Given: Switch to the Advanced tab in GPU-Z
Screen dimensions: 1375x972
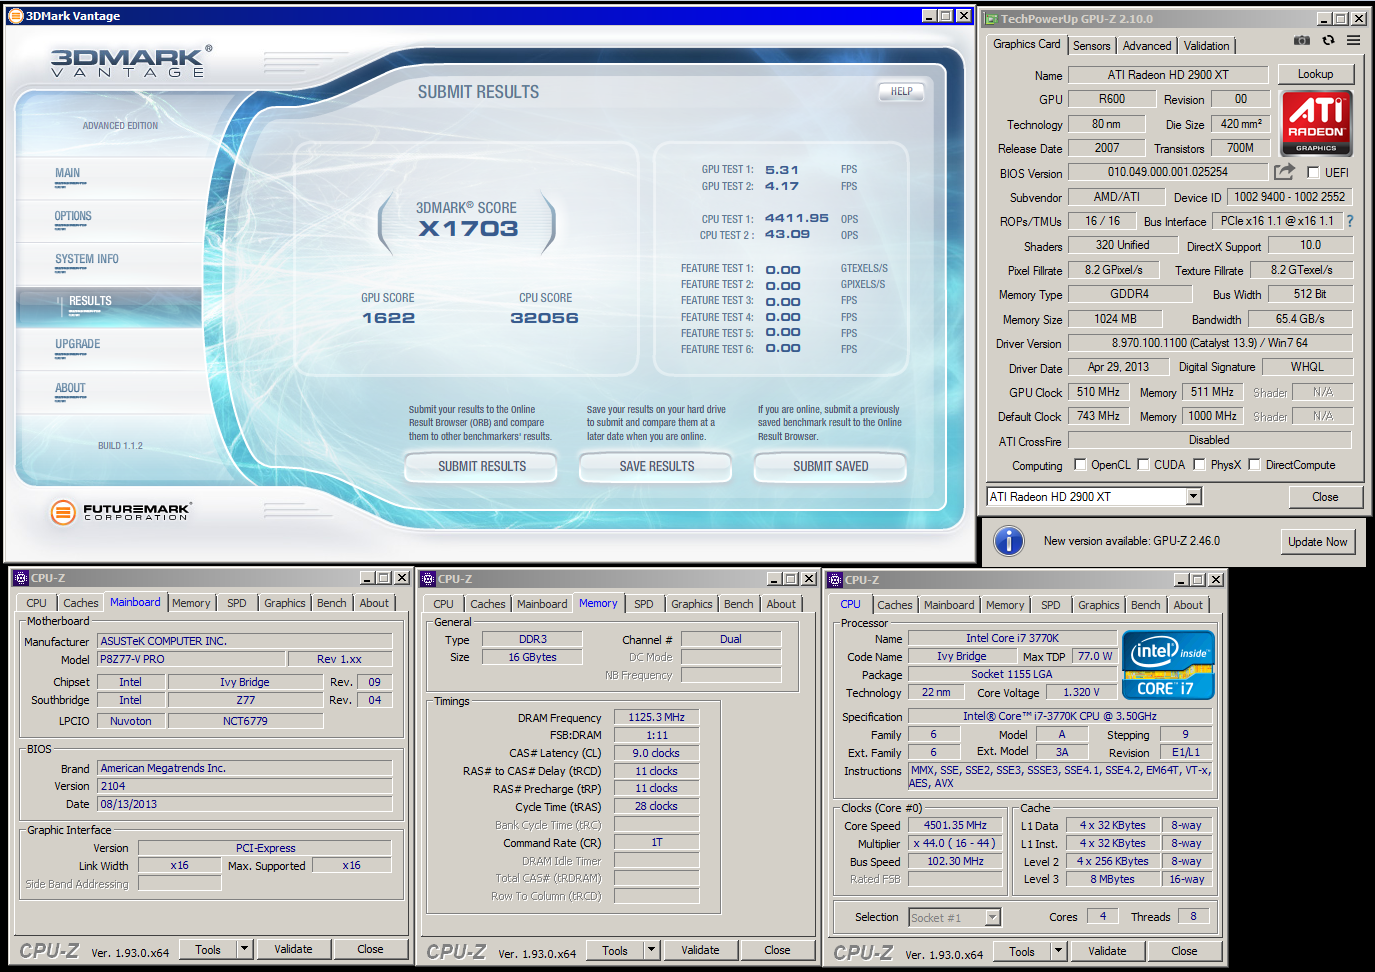Looking at the screenshot, I should 1147,46.
